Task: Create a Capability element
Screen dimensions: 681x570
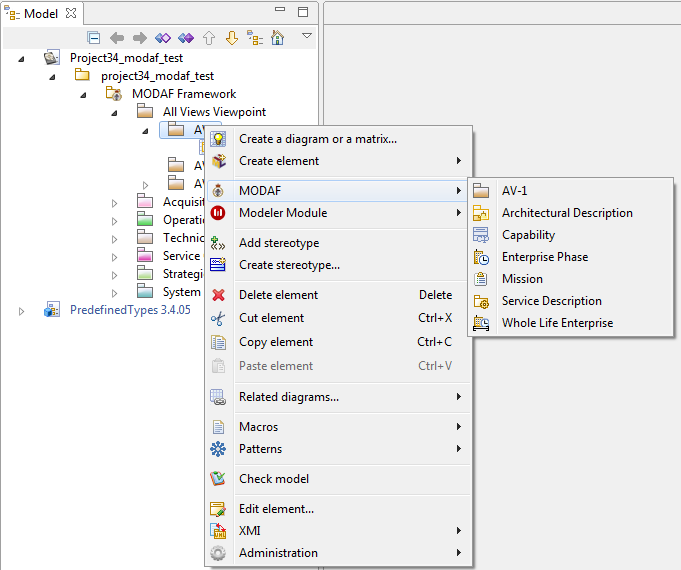Action: pyautogui.click(x=571, y=235)
